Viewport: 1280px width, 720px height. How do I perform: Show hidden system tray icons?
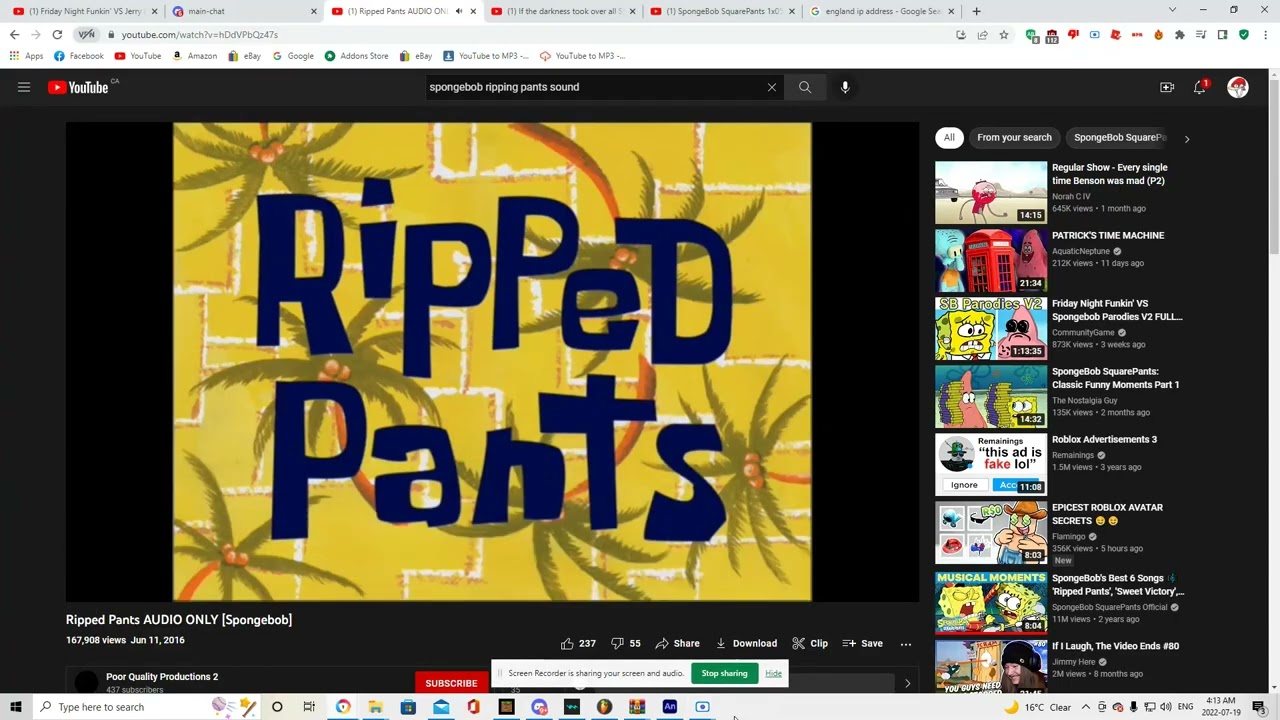click(x=1085, y=707)
